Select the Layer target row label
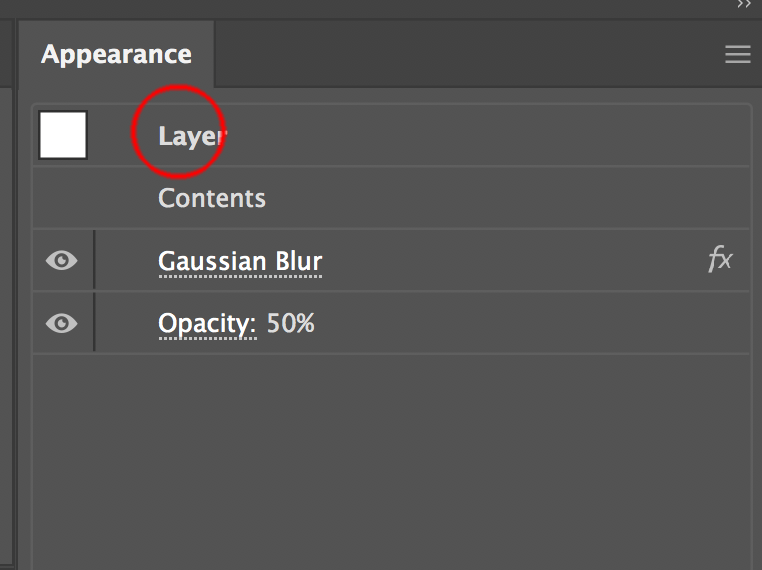 (190, 136)
